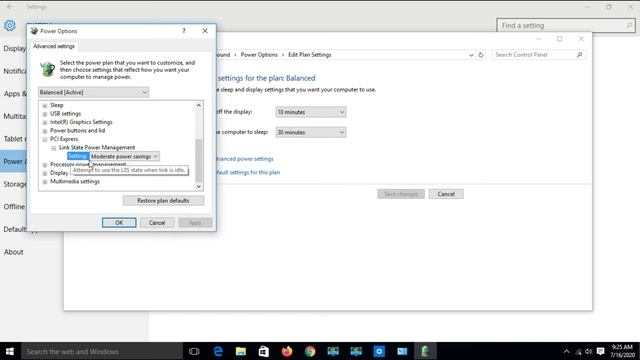Click the help question mark in Power Options
The height and width of the screenshot is (360, 640).
click(184, 31)
